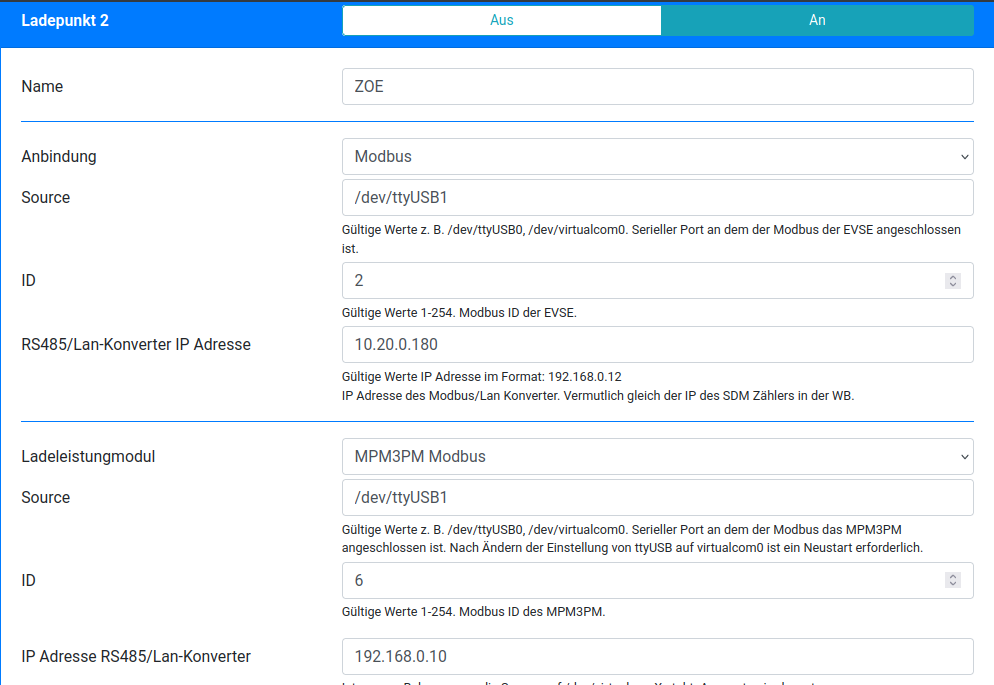
Task: Edit the IP address field showing 10.20.0.180
Action: (x=657, y=345)
